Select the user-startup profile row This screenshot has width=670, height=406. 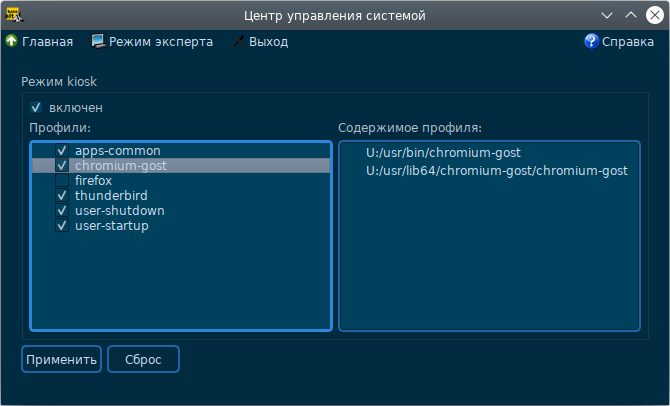(181, 225)
